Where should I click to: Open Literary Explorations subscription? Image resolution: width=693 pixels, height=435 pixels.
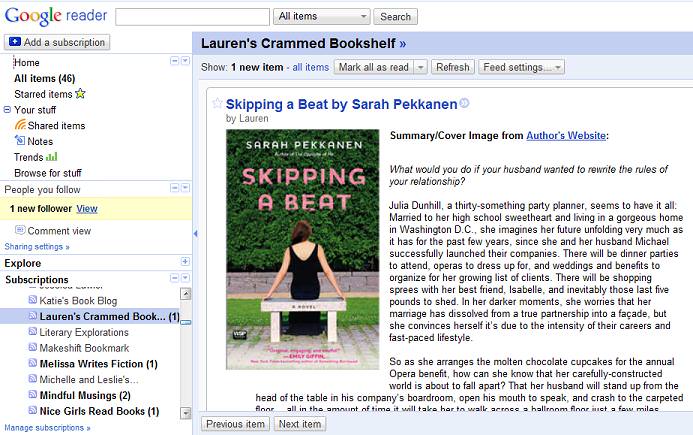[x=84, y=332]
